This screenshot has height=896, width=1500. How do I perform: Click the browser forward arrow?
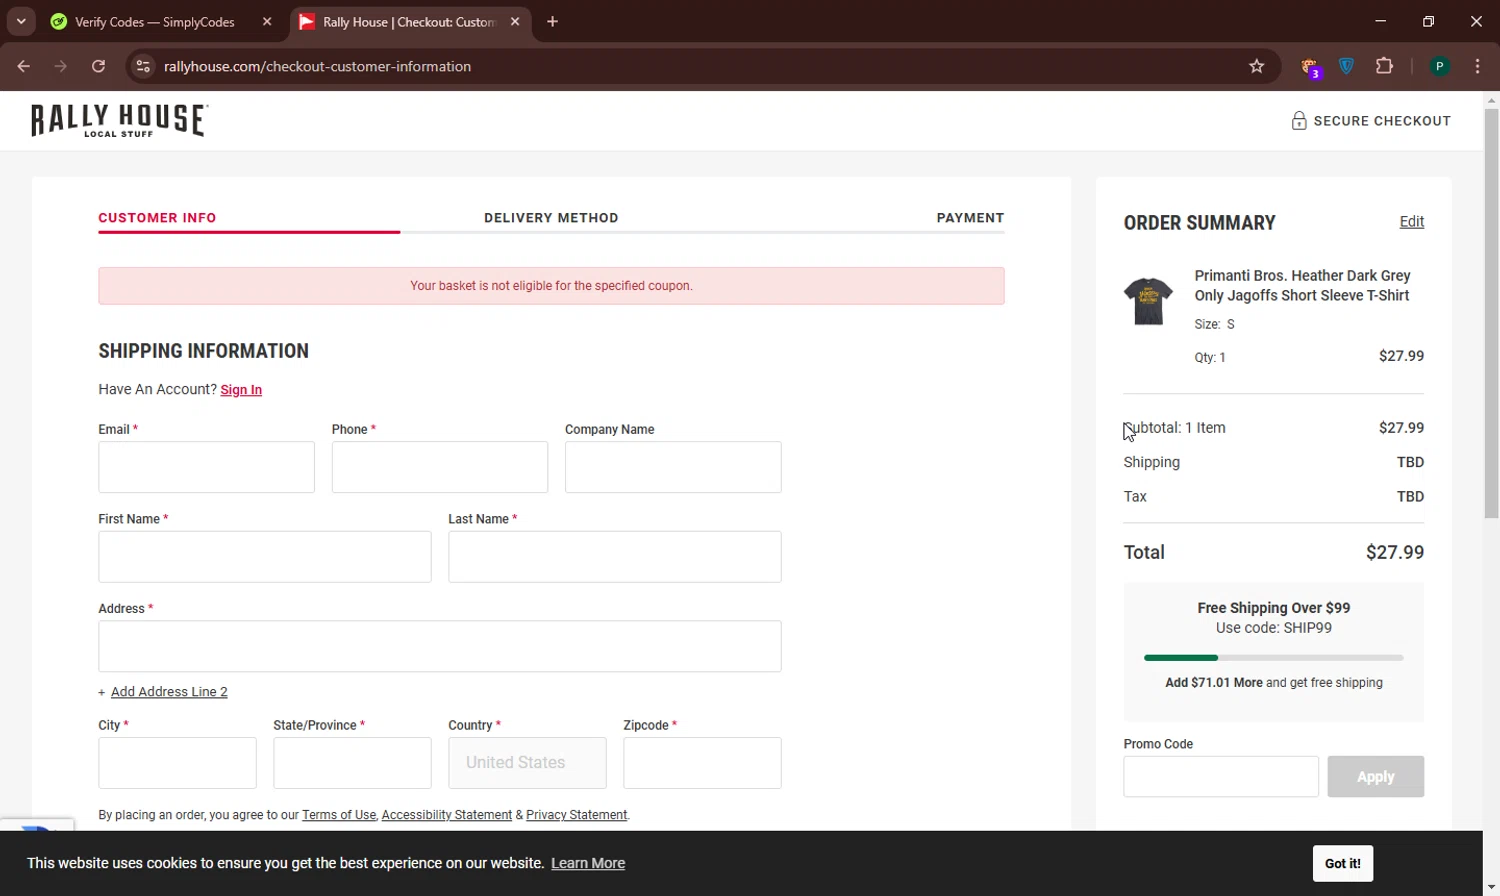pos(61,66)
